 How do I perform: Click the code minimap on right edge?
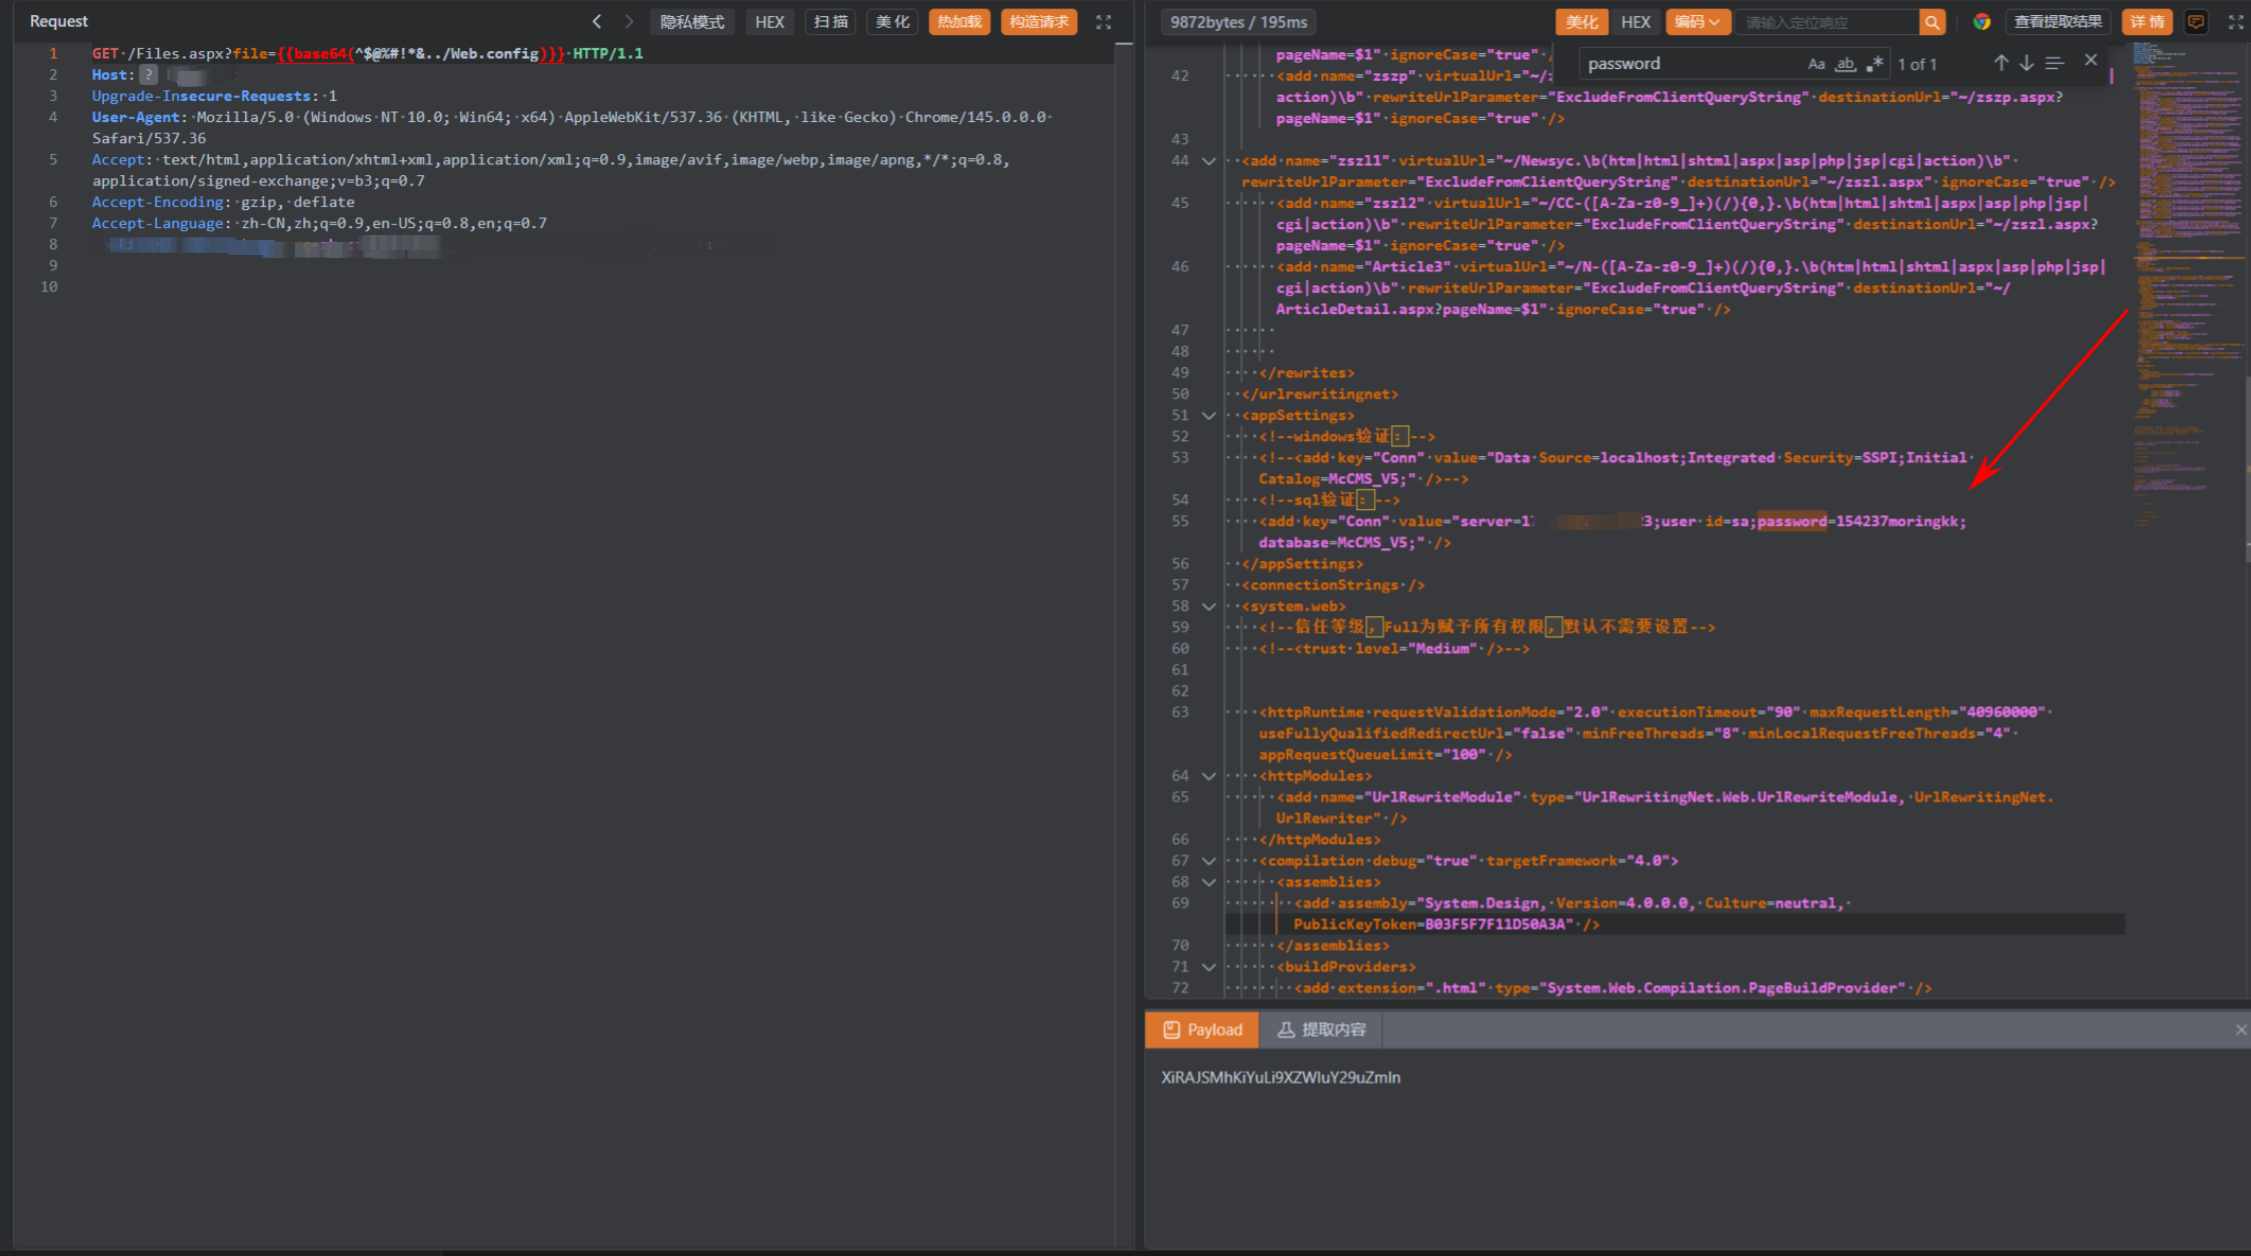click(2185, 250)
